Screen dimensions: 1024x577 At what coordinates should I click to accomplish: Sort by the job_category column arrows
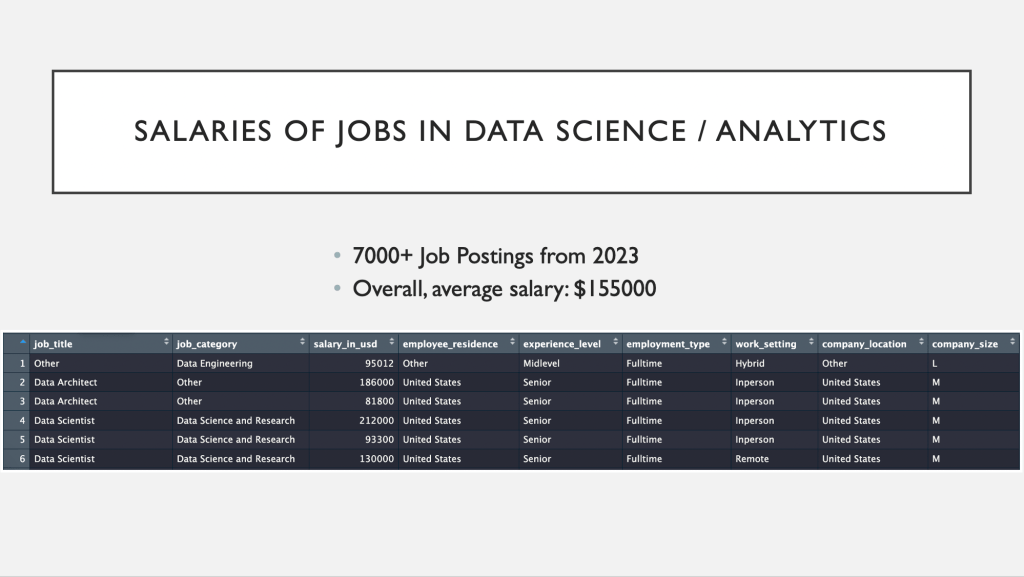pyautogui.click(x=302, y=344)
